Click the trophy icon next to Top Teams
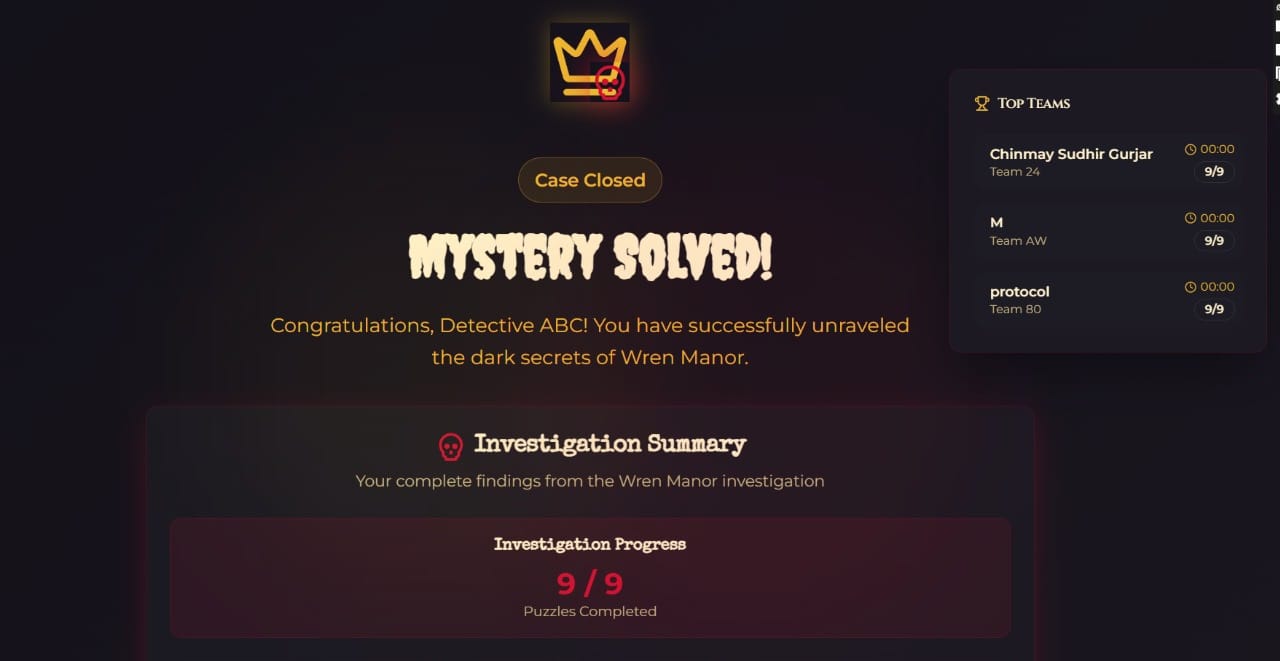This screenshot has height=661, width=1280. (982, 103)
